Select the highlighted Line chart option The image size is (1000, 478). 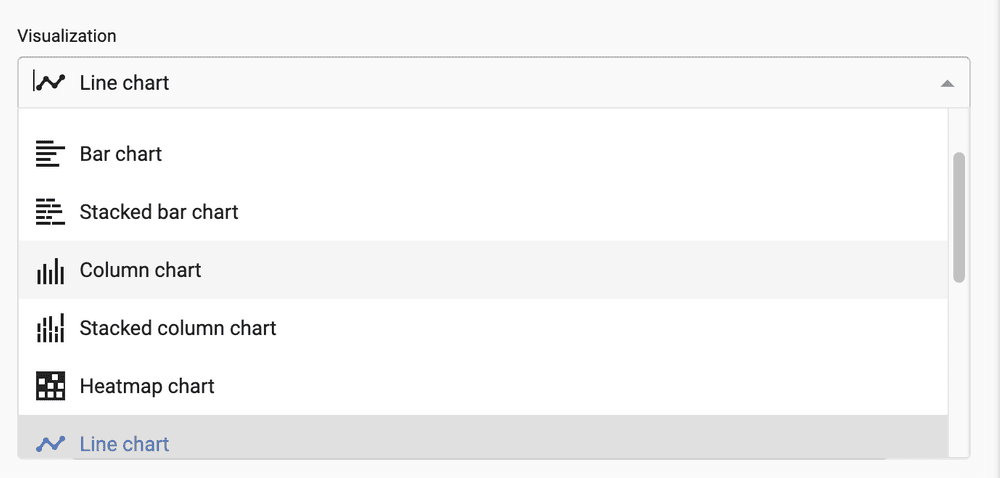[125, 444]
